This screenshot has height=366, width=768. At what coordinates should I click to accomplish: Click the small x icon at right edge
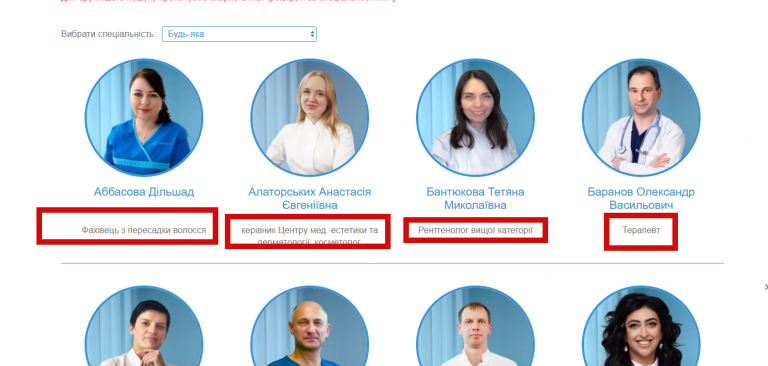[766, 287]
